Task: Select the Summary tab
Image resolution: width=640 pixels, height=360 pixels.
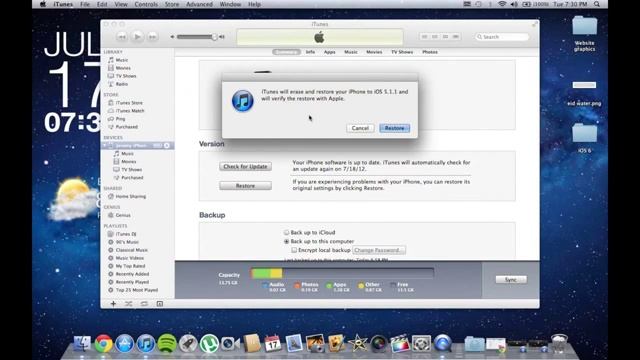Action: (x=286, y=52)
